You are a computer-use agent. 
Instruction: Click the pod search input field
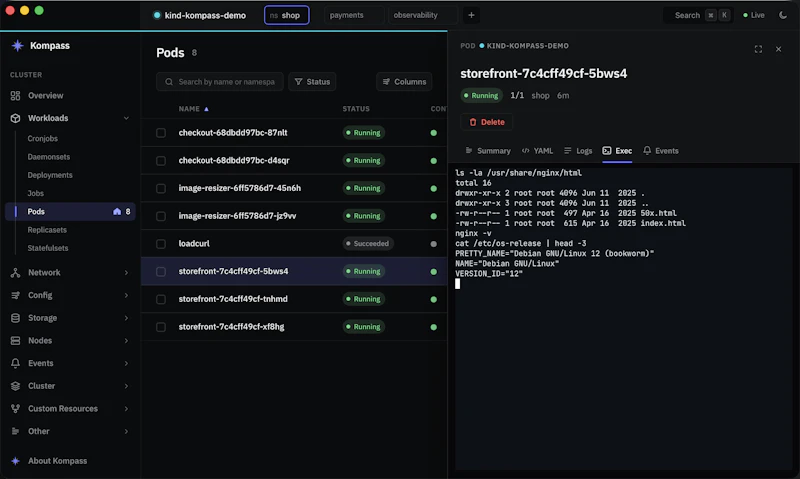[x=220, y=82]
